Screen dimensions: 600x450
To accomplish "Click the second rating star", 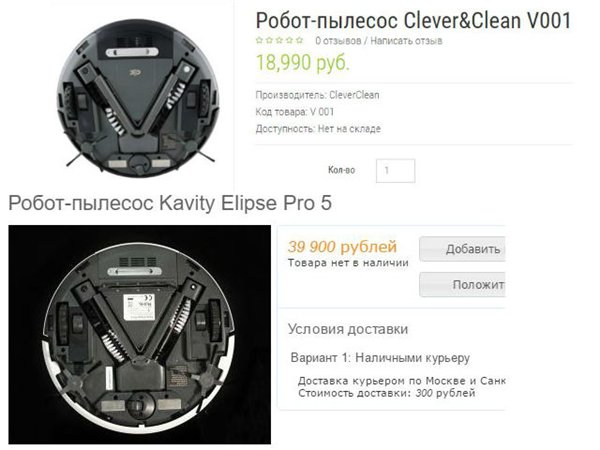I will click(269, 40).
